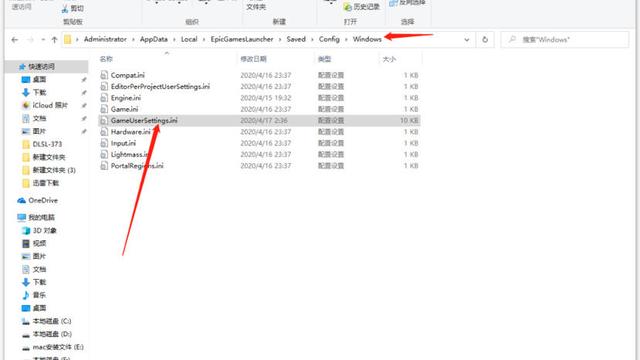Open the 新建文件夹 (3) folder
640x360 pixels.
click(x=54, y=170)
